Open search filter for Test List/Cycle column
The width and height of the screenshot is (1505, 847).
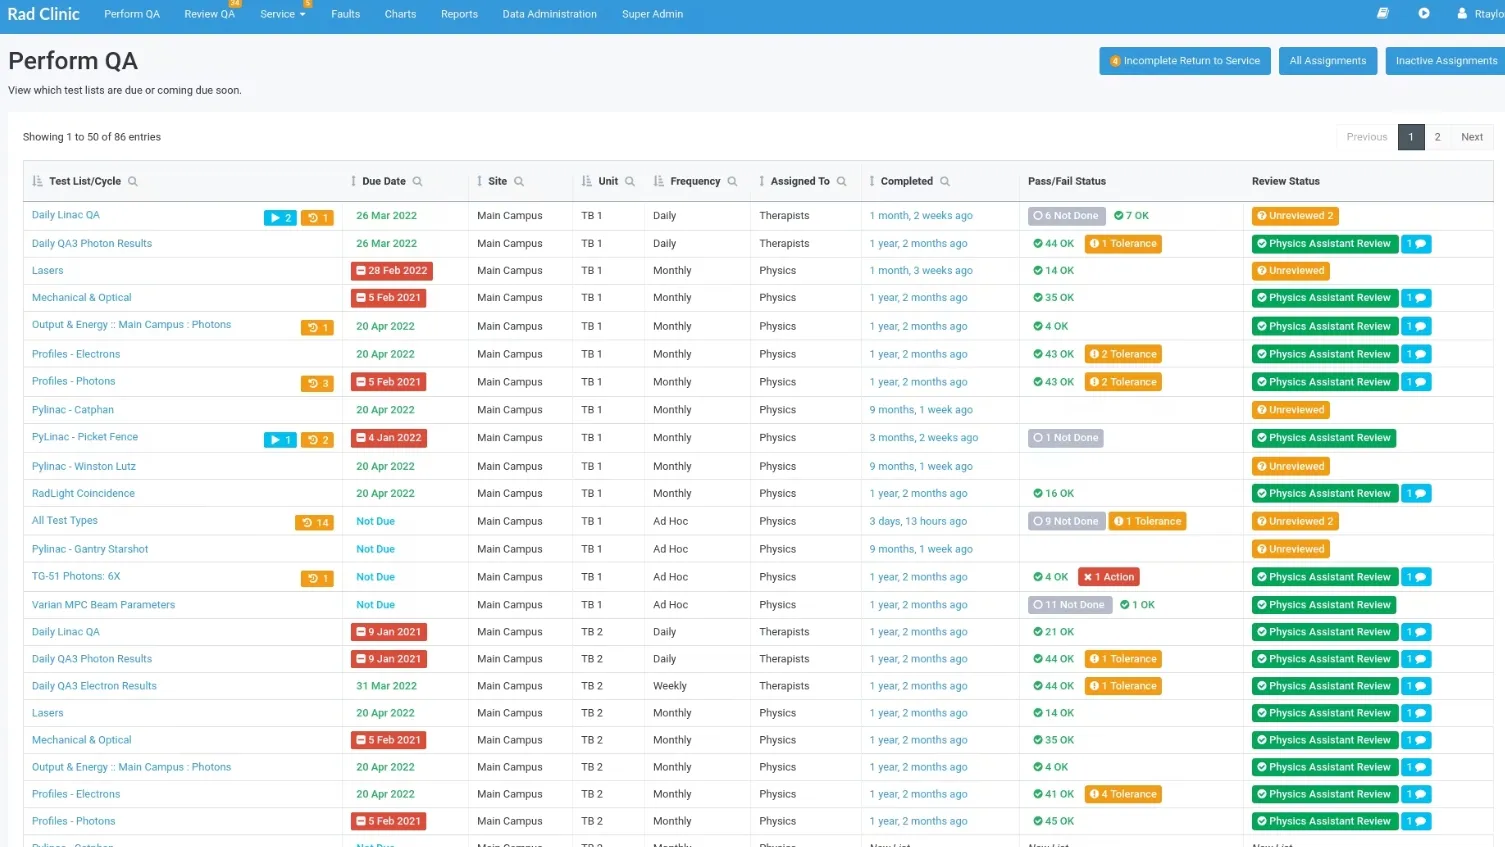(133, 181)
